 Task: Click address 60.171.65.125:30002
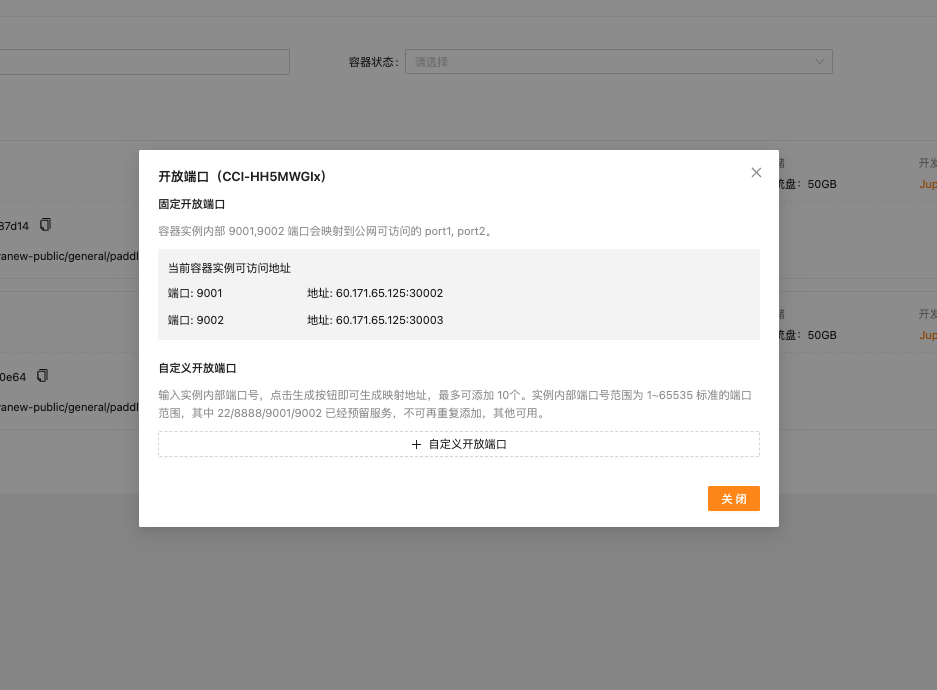[x=389, y=294]
